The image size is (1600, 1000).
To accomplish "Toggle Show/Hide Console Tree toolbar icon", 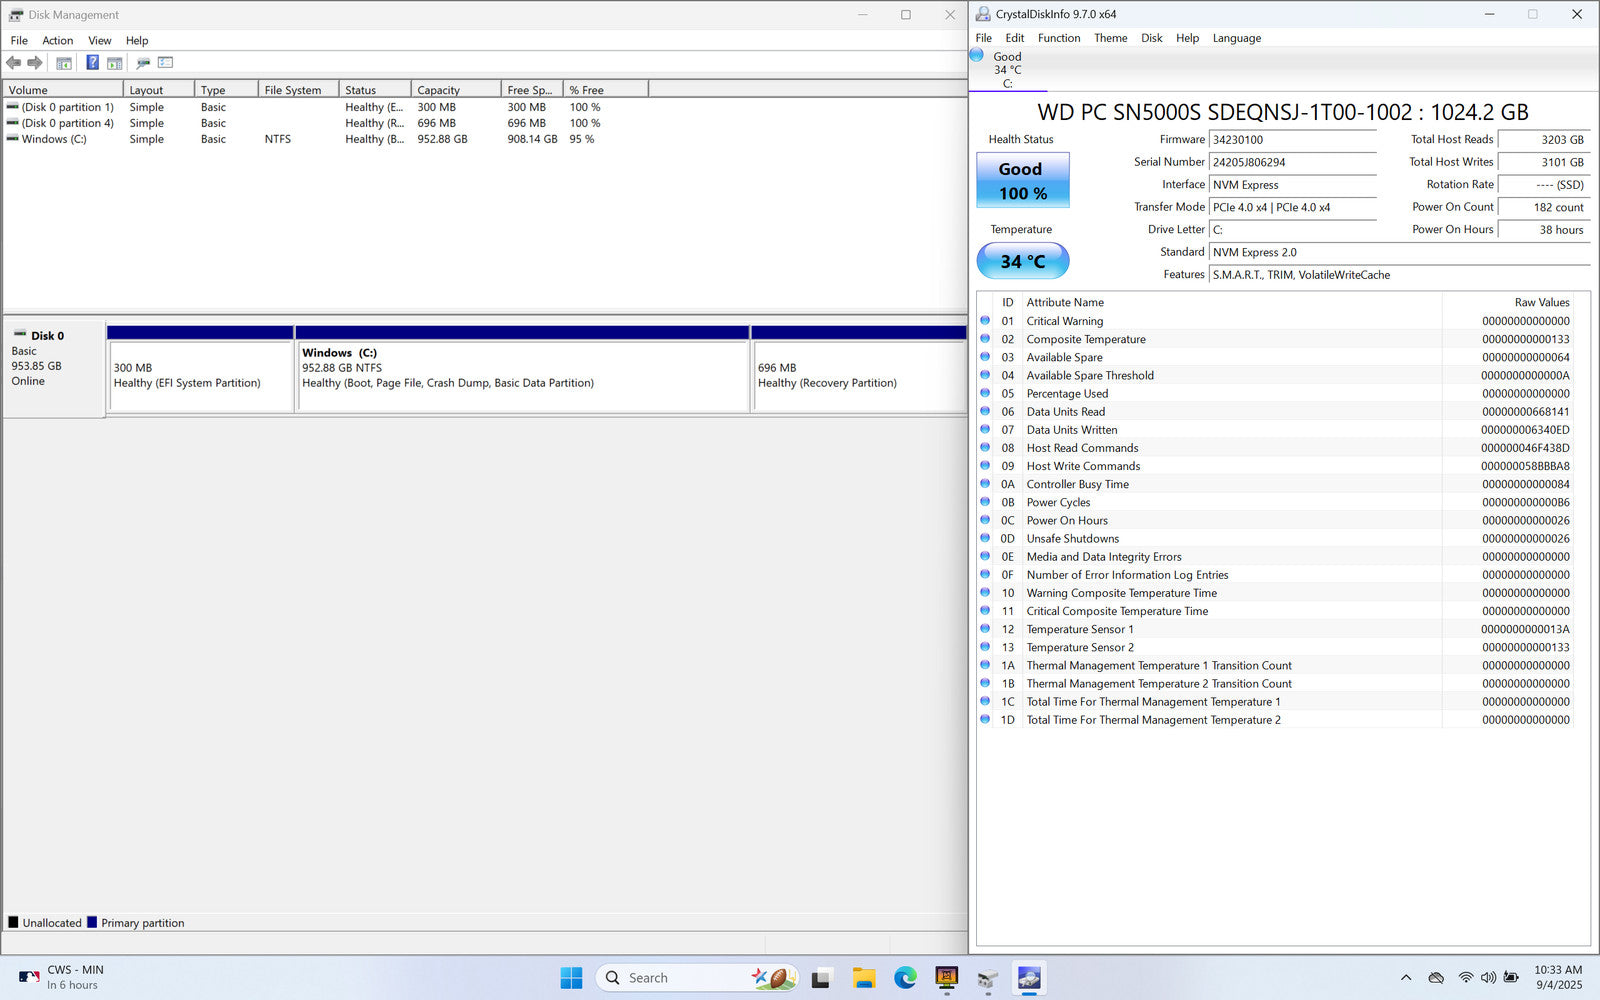I will [64, 63].
